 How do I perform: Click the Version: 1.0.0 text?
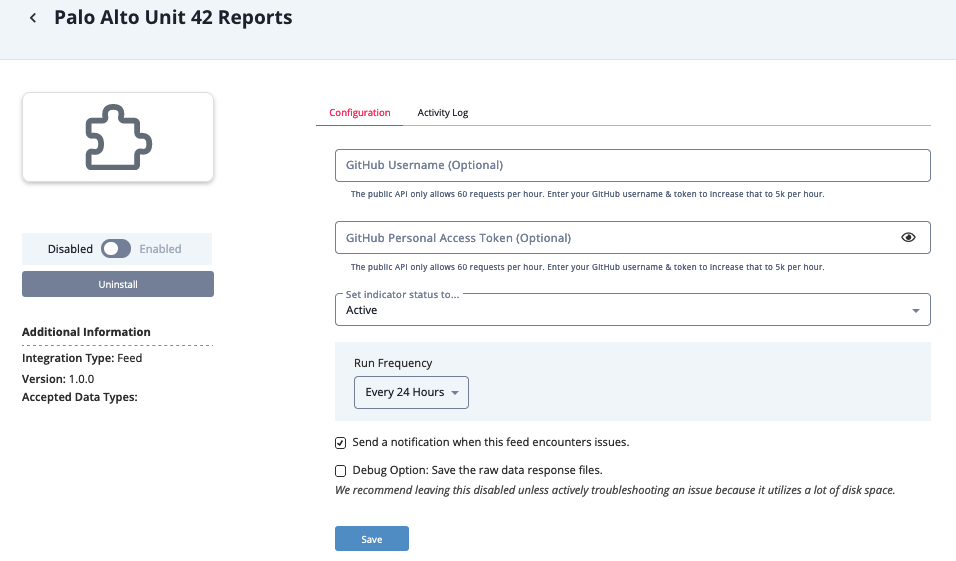pyautogui.click(x=58, y=379)
